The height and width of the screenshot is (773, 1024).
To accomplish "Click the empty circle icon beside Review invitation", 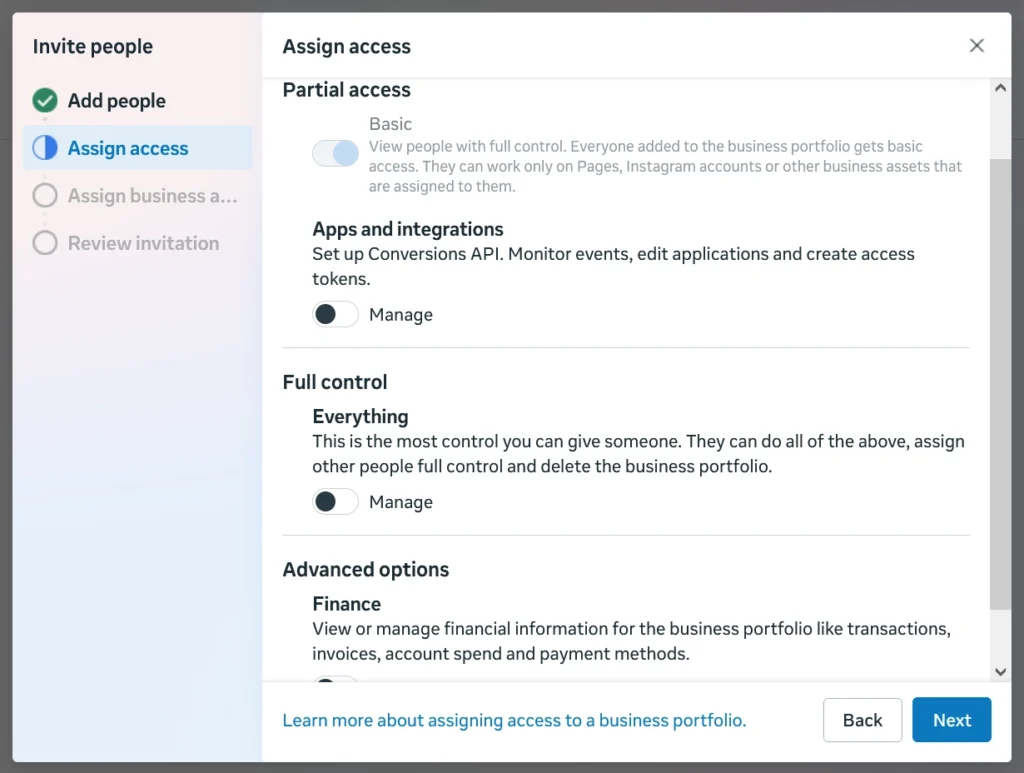I will (45, 243).
